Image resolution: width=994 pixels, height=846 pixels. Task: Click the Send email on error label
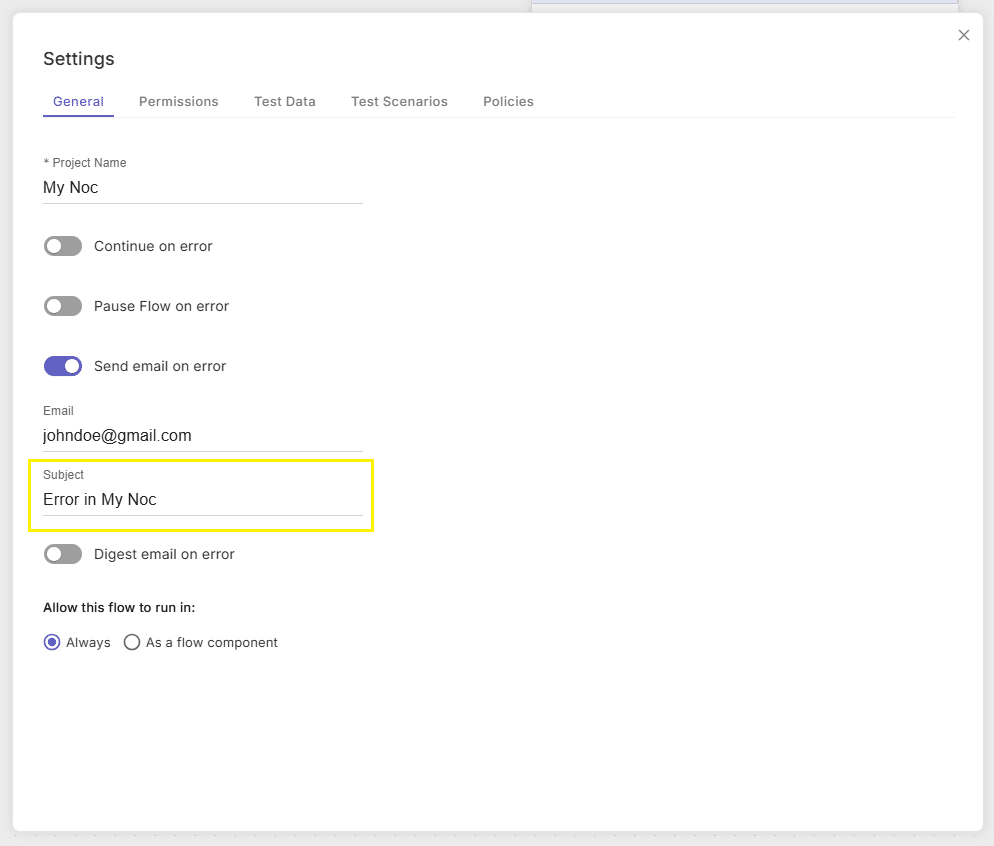(160, 366)
